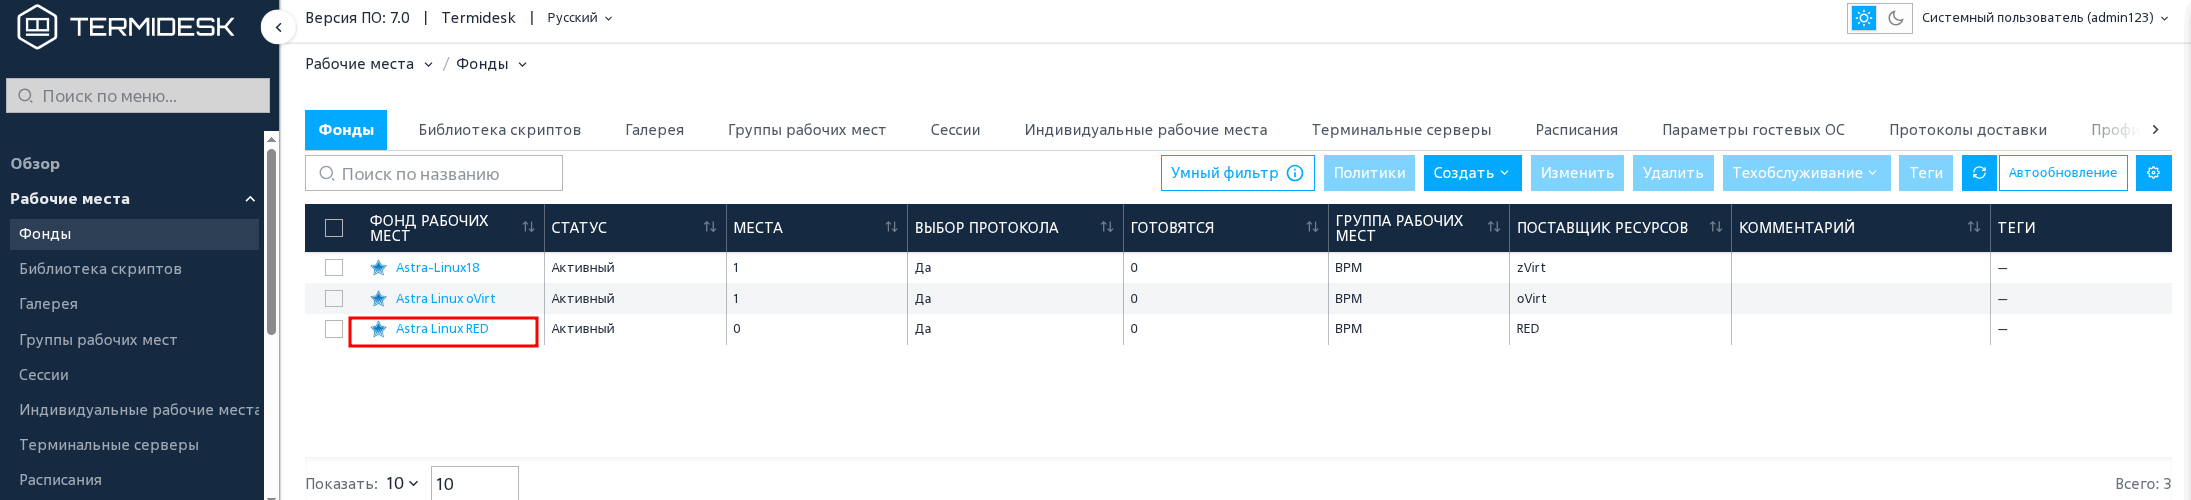Switch to Протоколы доставки tab
The width and height of the screenshot is (2191, 500).
[1967, 130]
